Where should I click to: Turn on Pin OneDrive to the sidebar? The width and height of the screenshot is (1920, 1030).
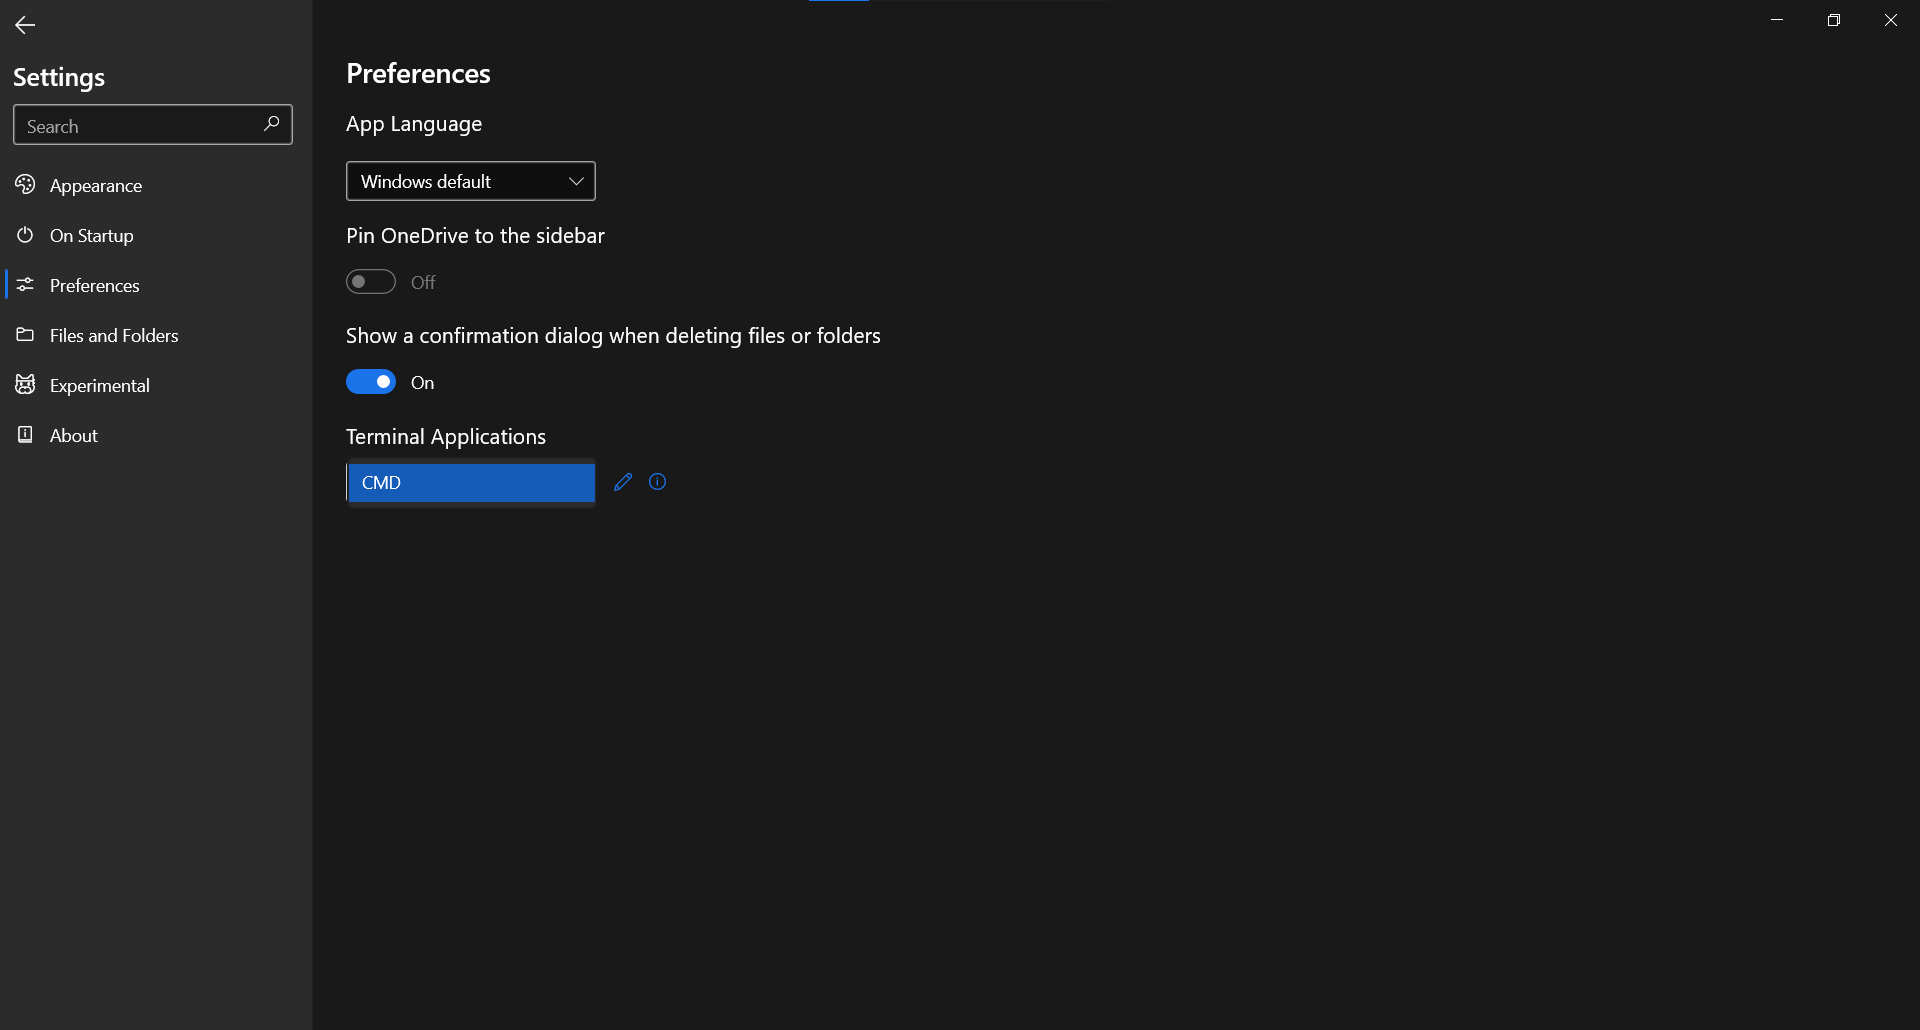click(370, 282)
